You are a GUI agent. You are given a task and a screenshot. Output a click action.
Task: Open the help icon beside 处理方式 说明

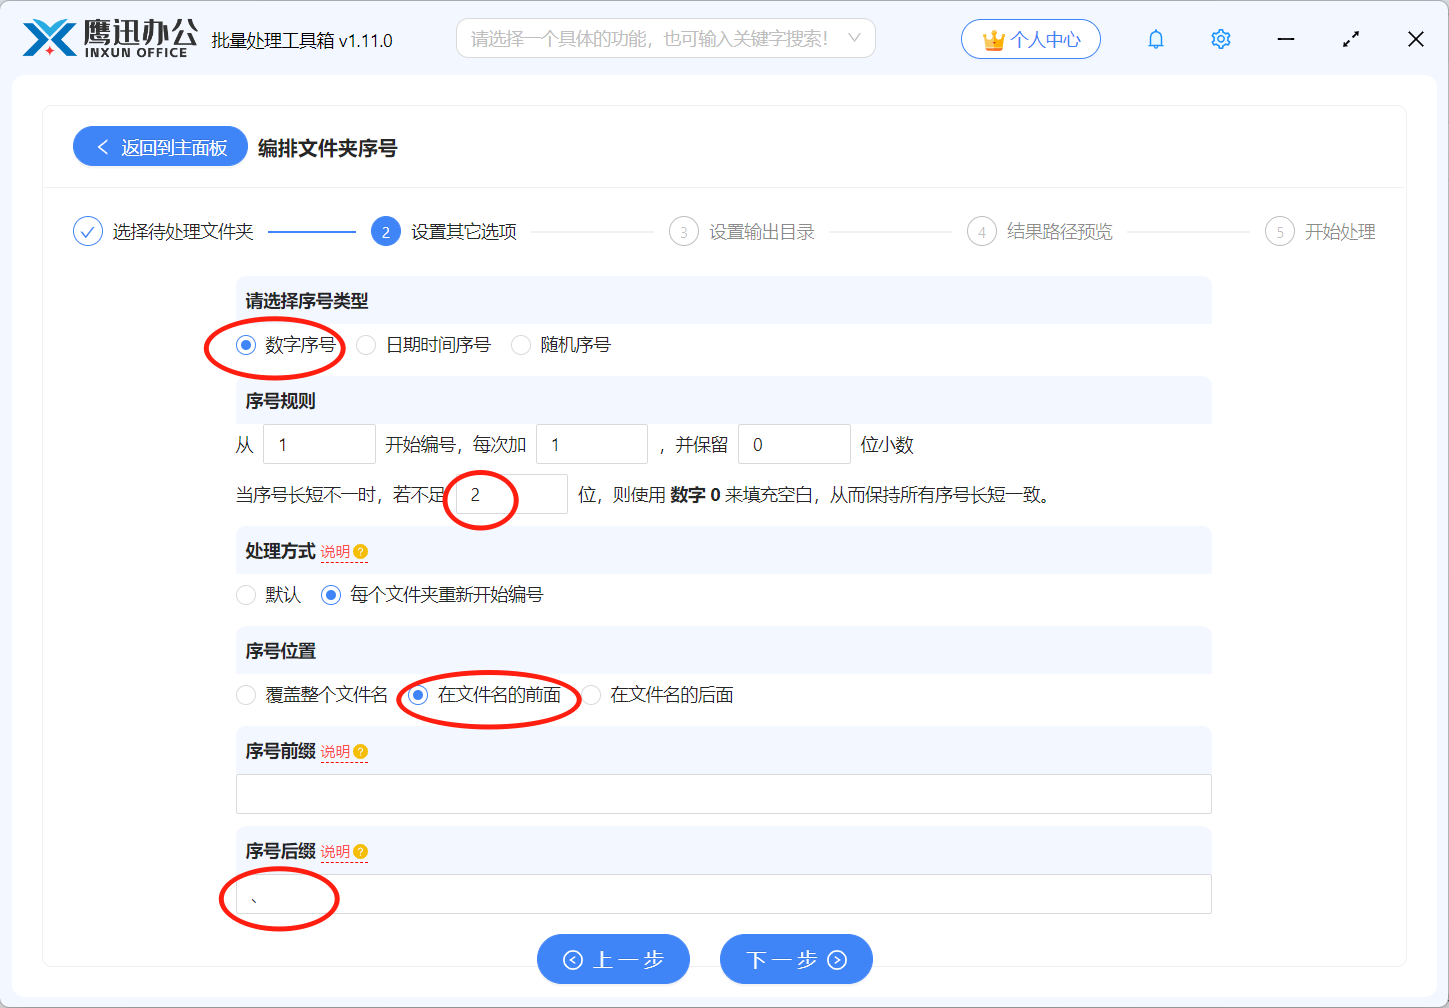pyautogui.click(x=361, y=550)
